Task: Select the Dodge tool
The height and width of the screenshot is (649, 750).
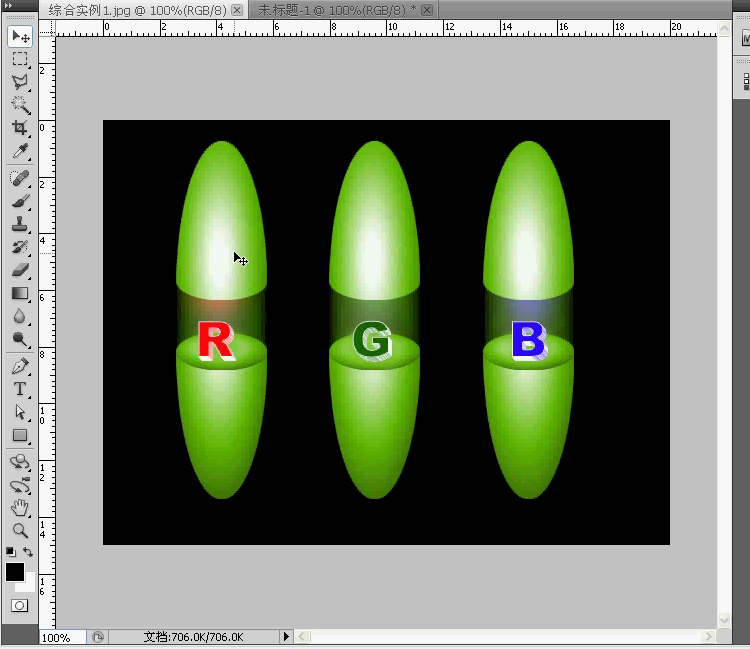Action: [20, 339]
